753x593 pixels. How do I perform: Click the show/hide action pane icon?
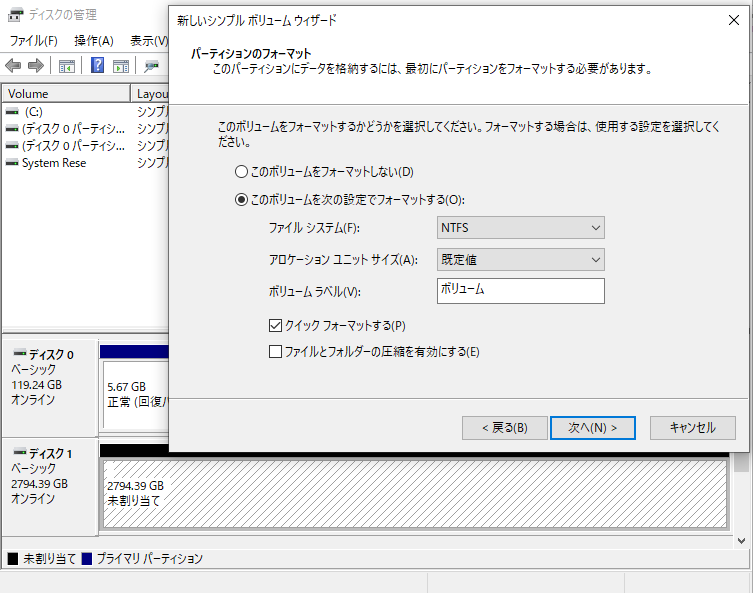coord(121,65)
